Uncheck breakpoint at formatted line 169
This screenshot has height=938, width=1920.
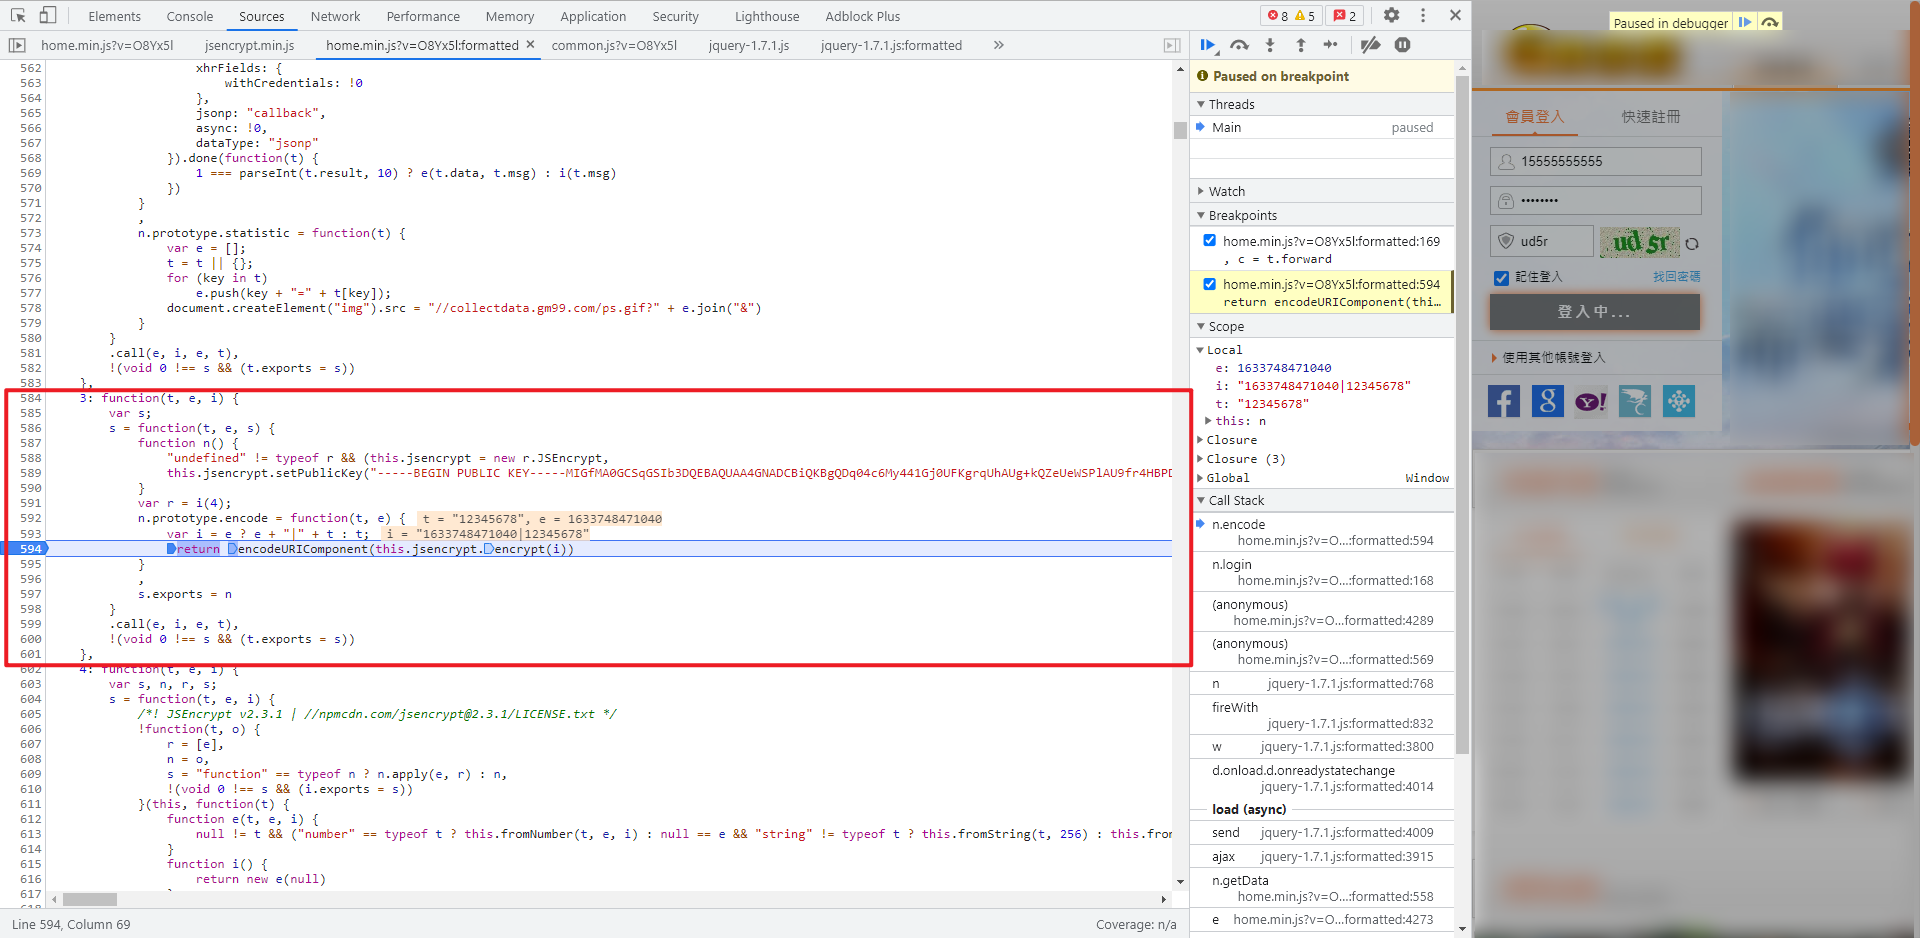click(x=1210, y=240)
